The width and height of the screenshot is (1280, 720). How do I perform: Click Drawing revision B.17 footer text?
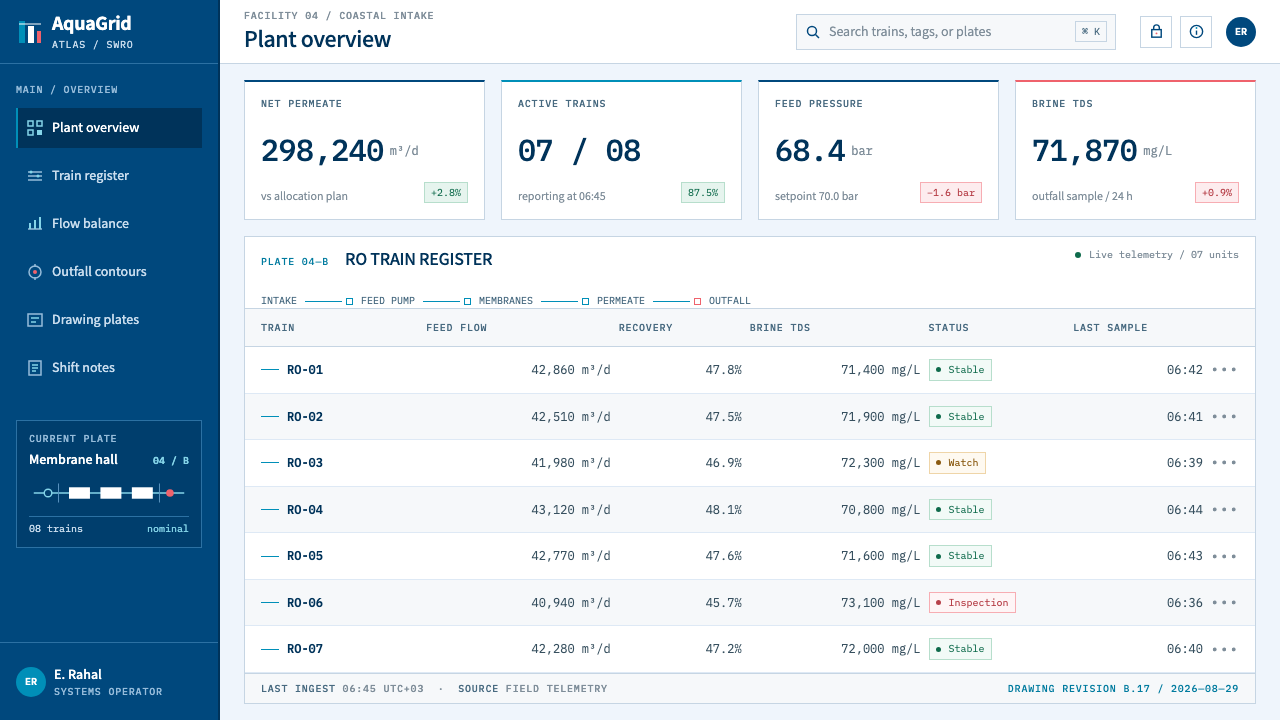click(1123, 689)
